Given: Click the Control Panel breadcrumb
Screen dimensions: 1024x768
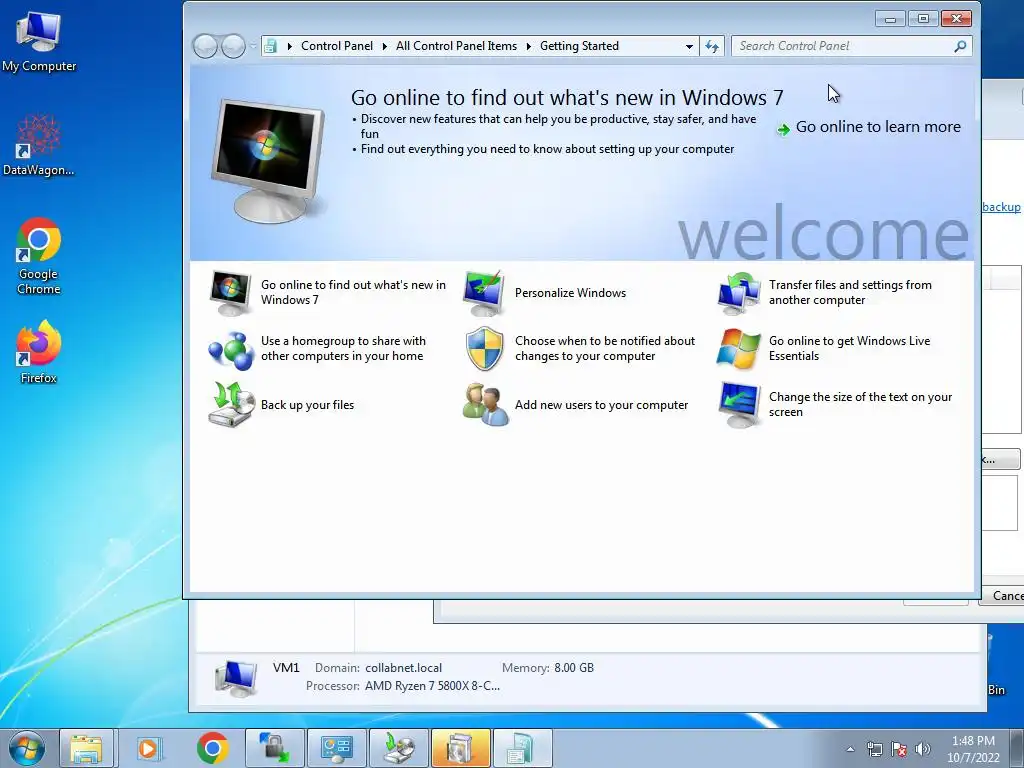Looking at the screenshot, I should tap(337, 46).
